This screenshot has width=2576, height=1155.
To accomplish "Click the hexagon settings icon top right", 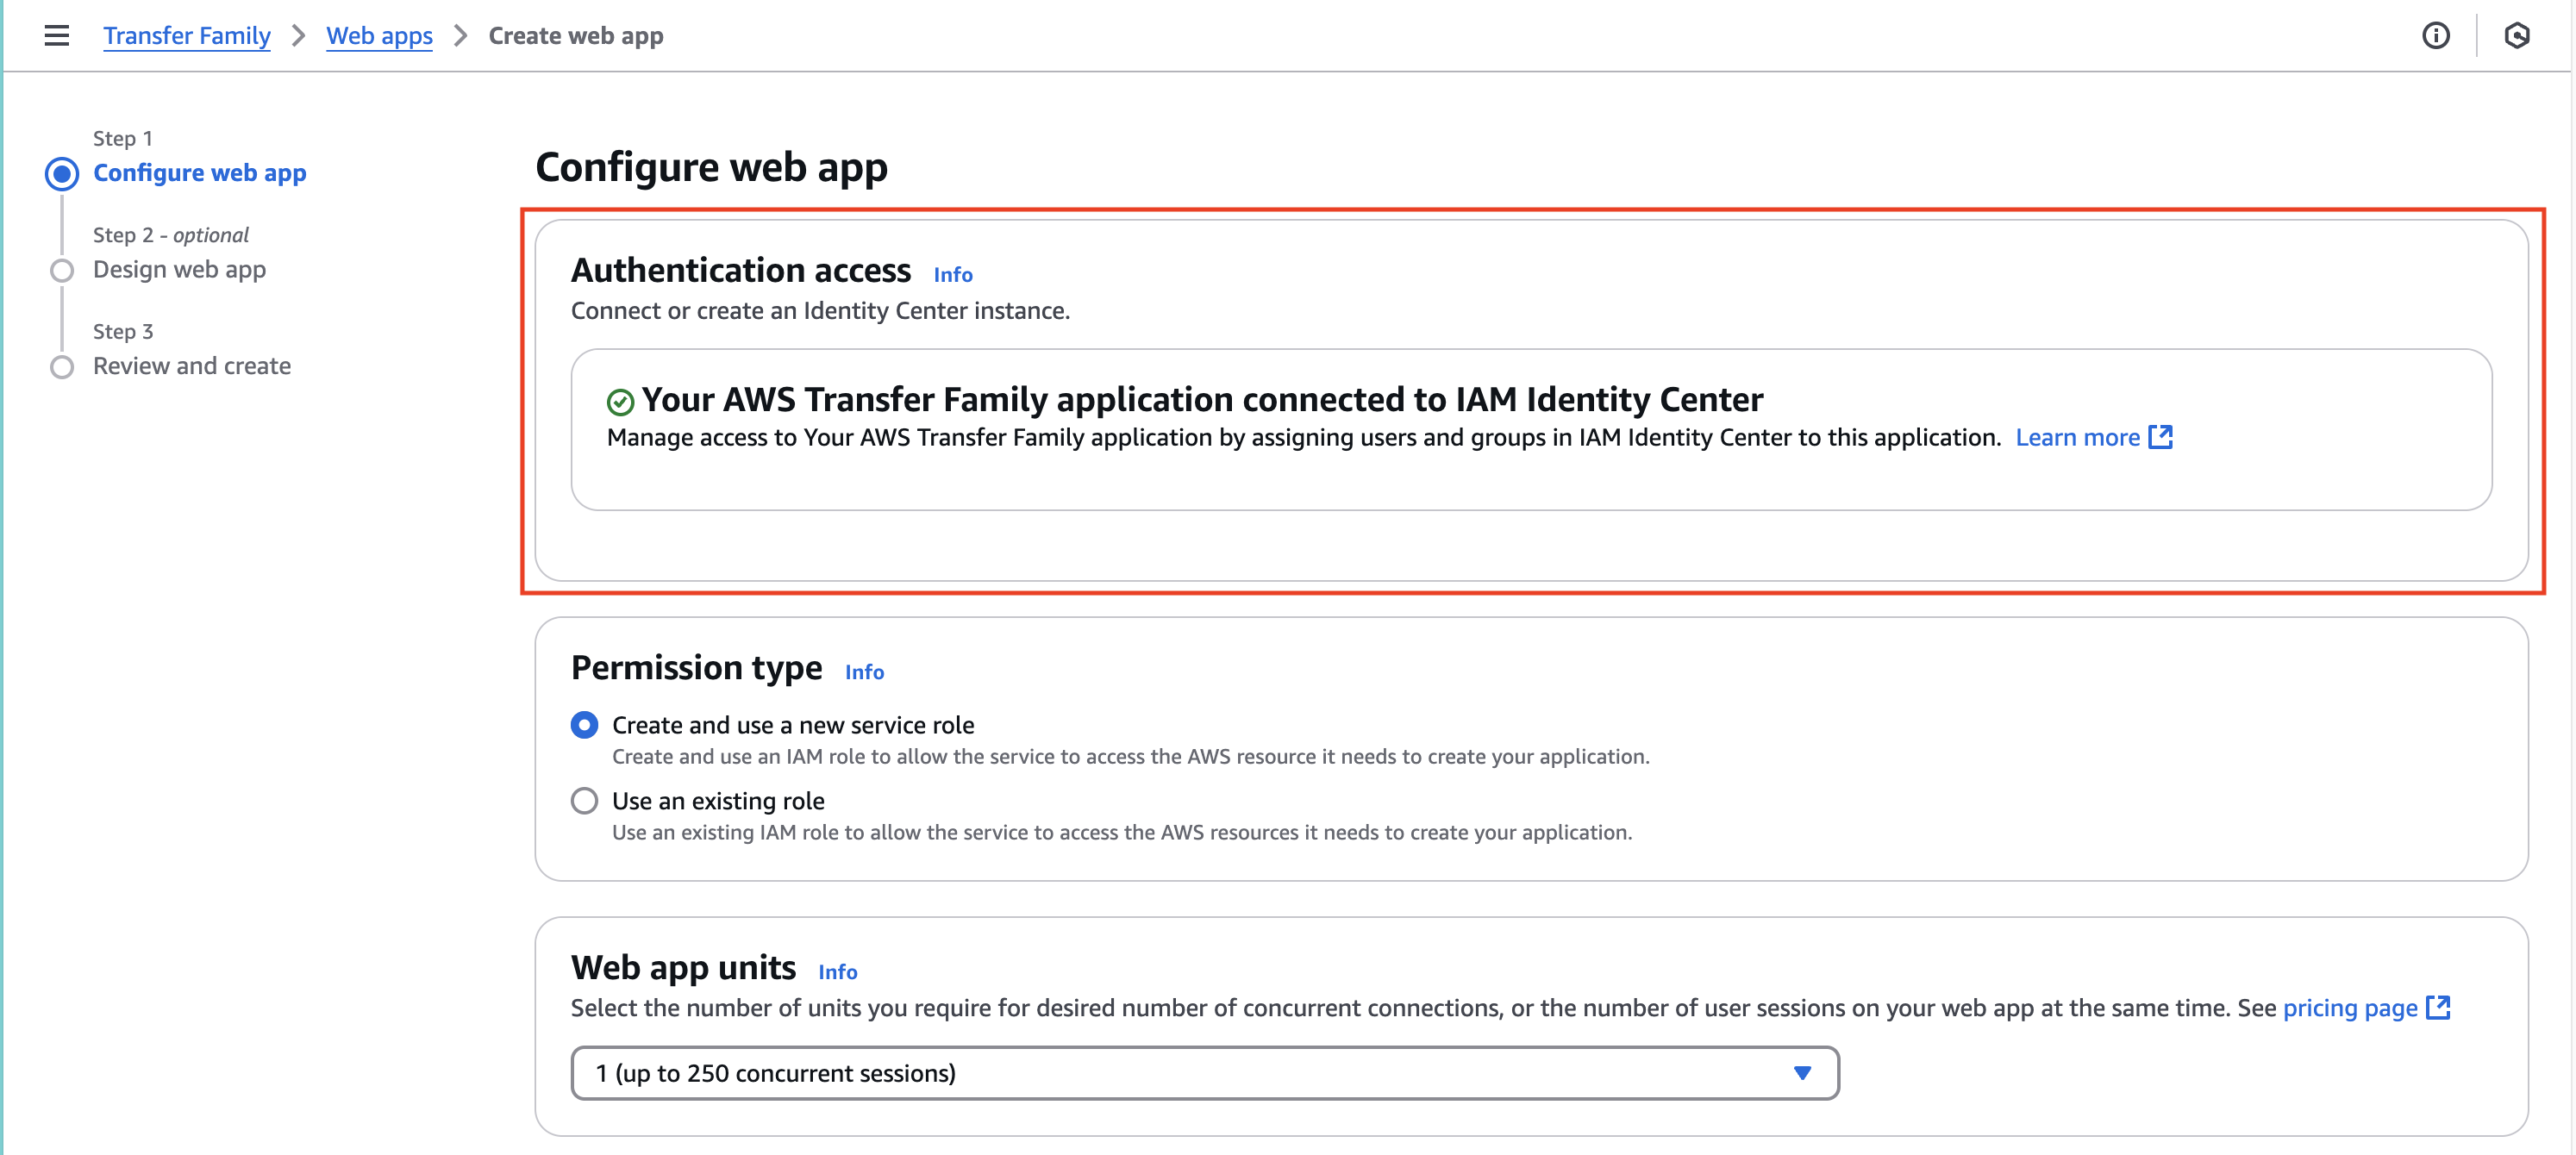I will [x=2516, y=36].
